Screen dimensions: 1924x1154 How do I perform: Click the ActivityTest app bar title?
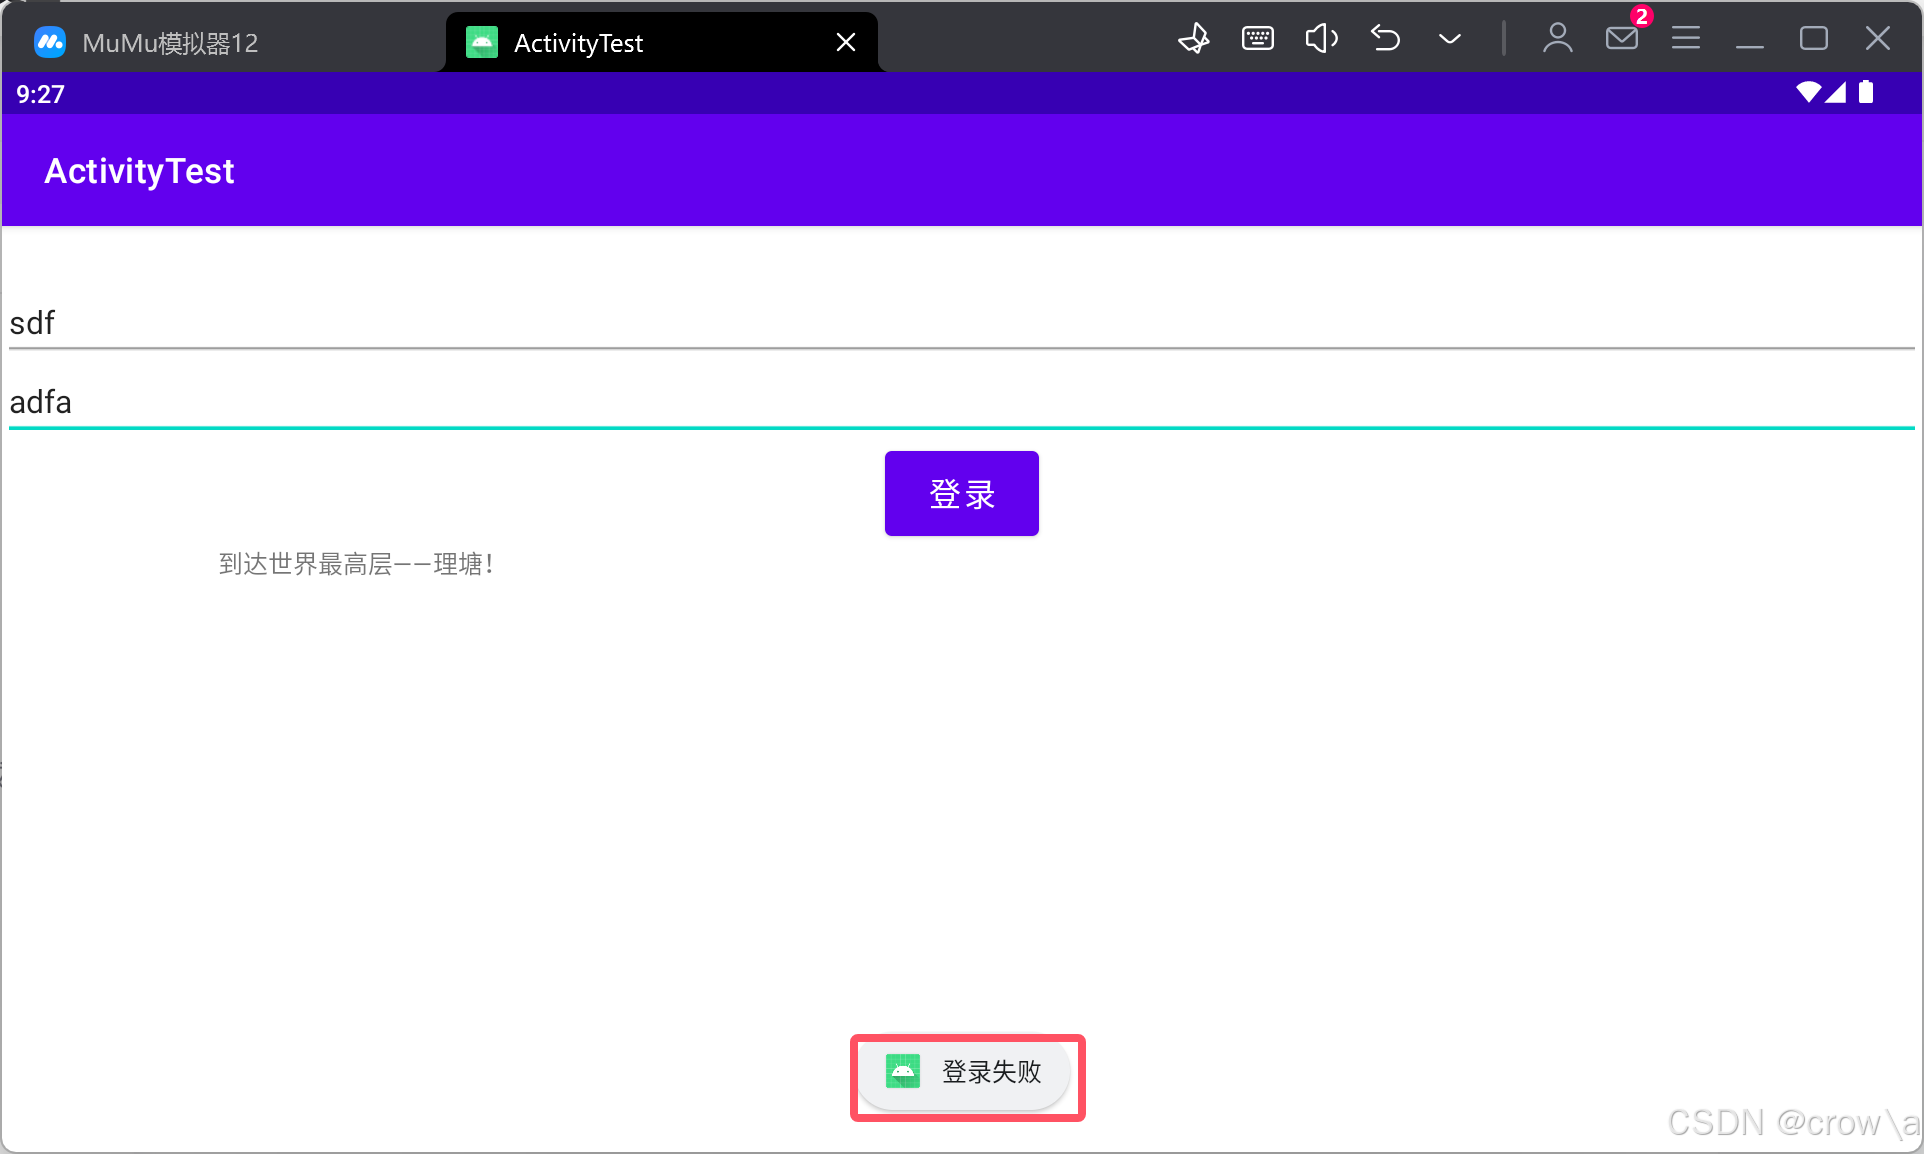(139, 171)
